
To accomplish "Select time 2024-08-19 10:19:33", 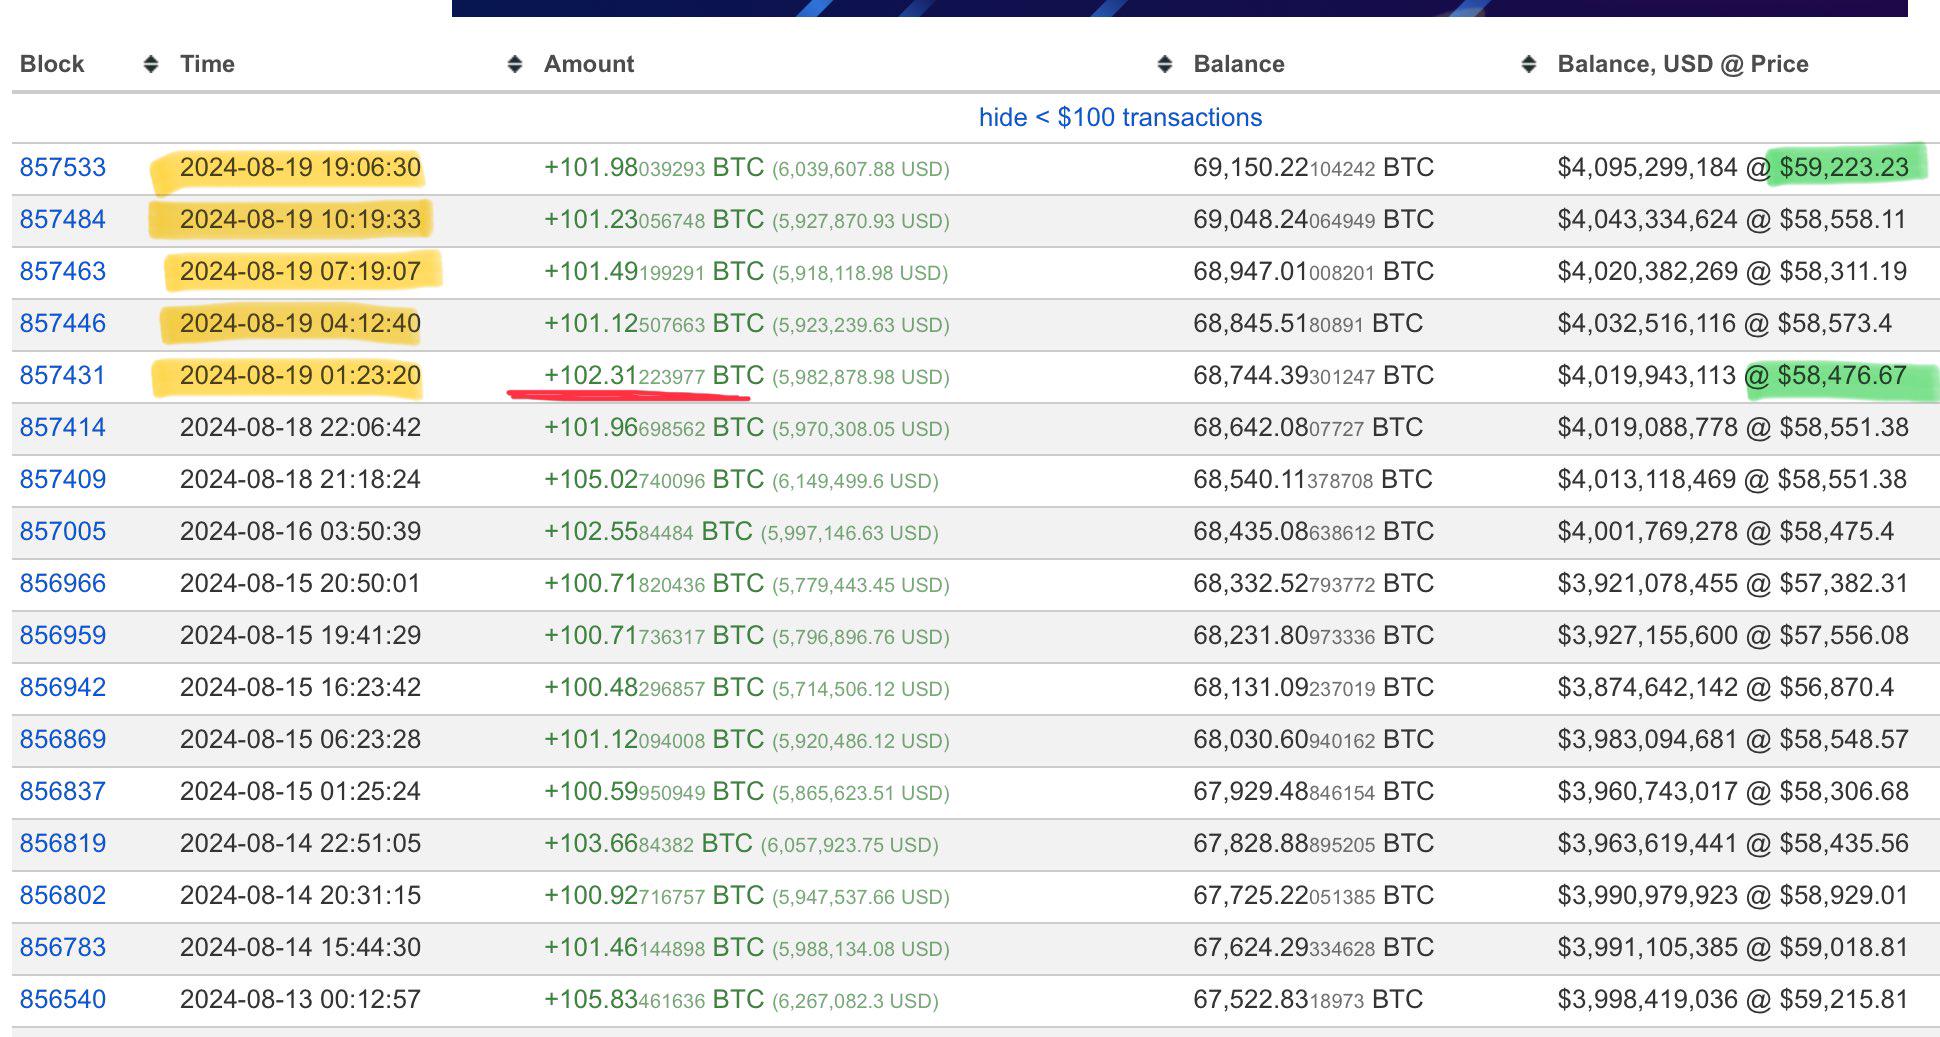I will tap(300, 219).
